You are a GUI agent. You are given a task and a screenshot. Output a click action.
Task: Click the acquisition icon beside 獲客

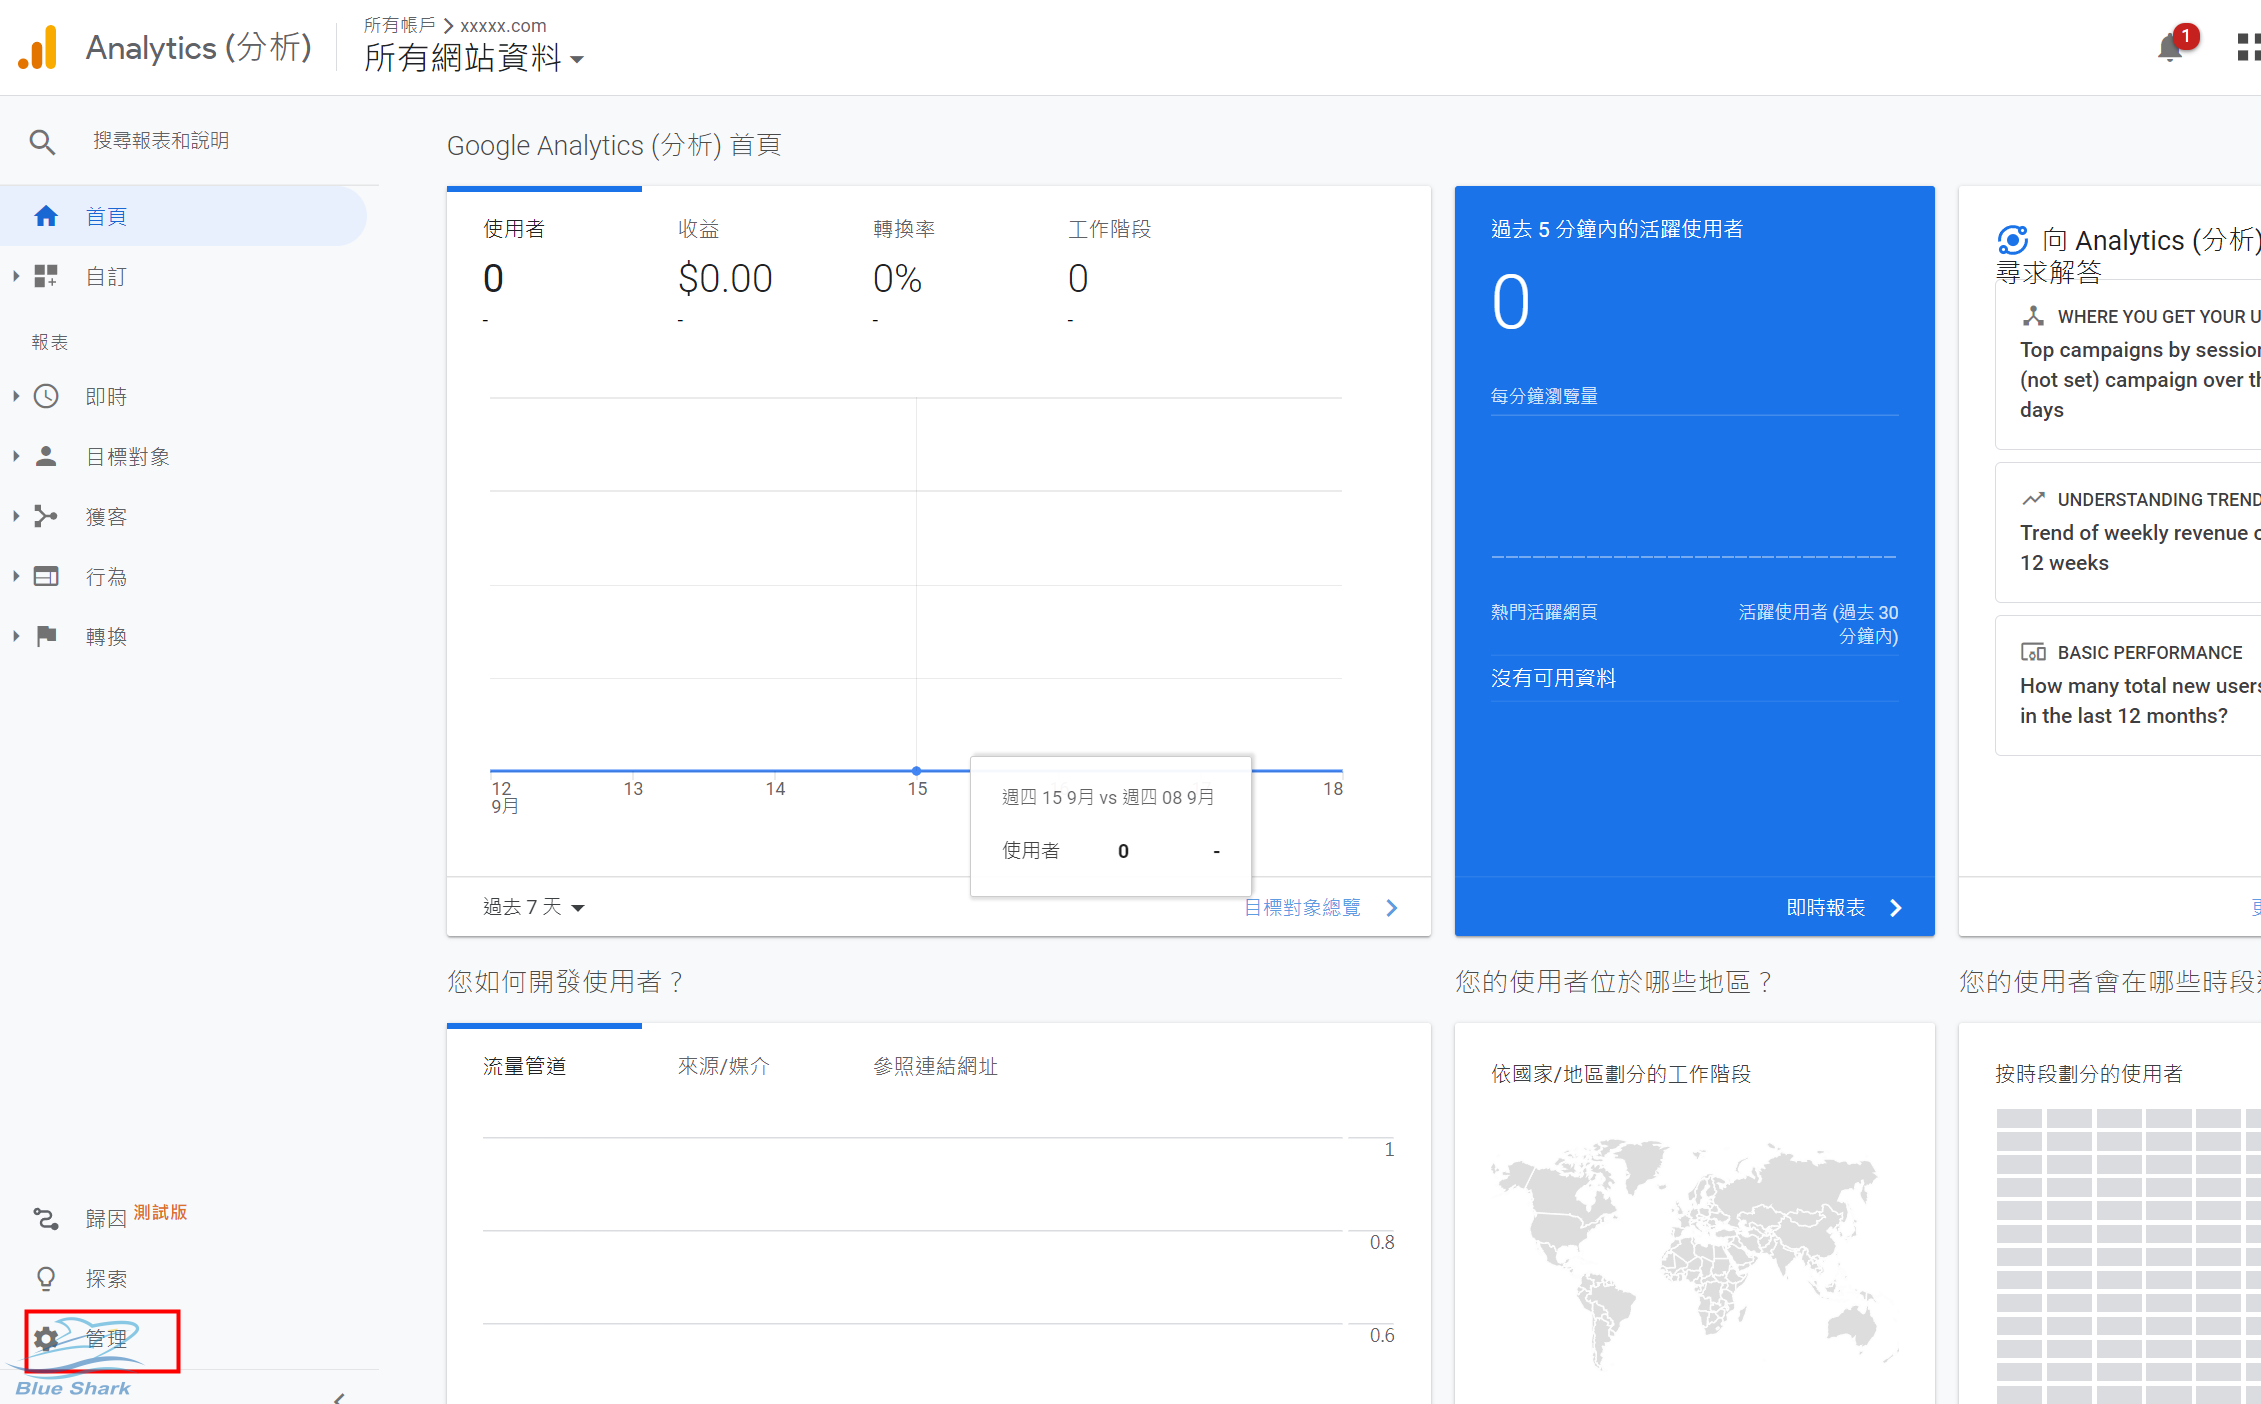point(46,516)
